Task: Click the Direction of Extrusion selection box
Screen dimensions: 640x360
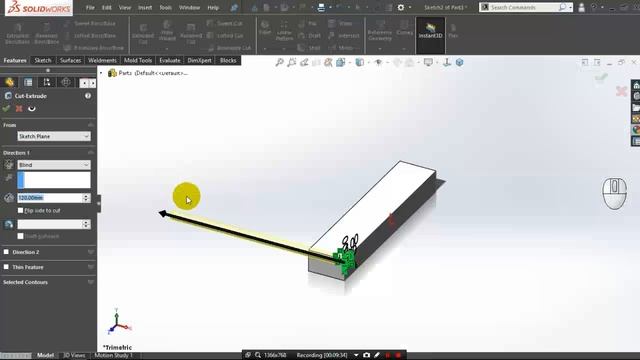Action: pos(54,180)
